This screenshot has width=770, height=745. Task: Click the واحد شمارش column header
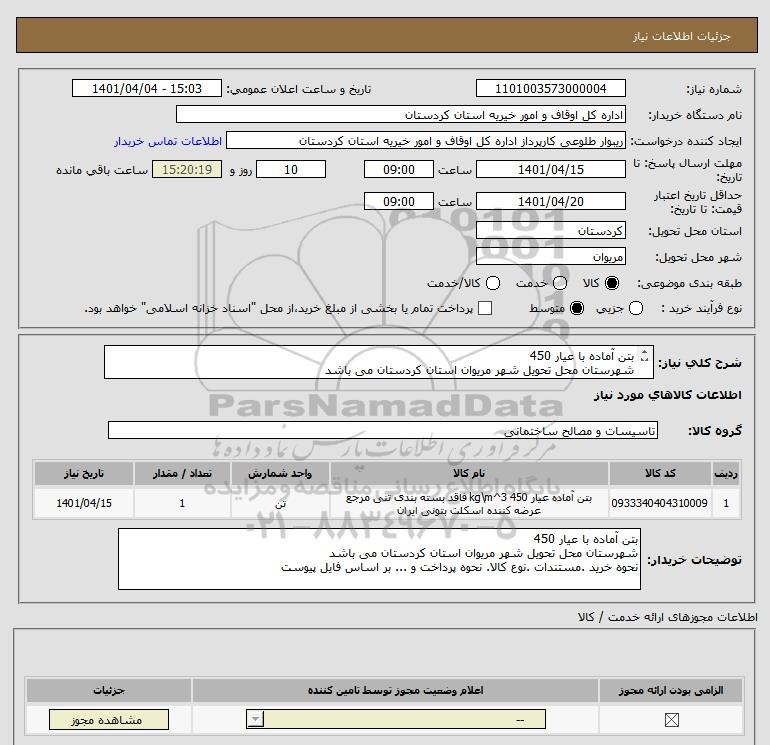[280, 473]
